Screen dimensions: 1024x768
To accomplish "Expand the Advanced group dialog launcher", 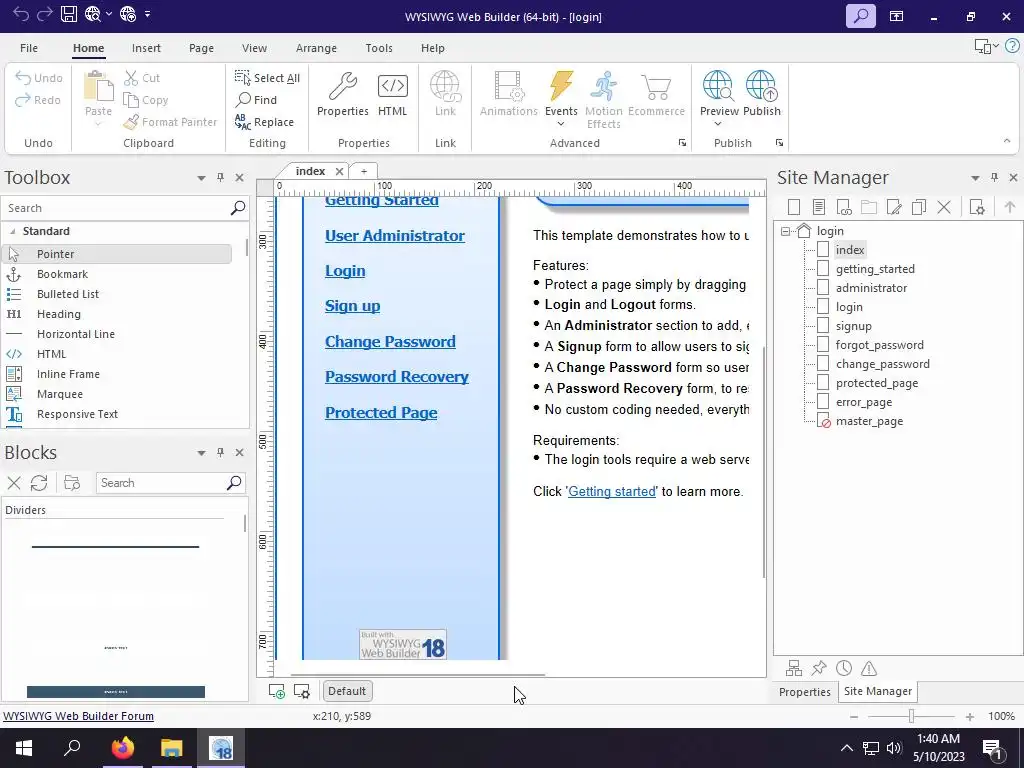I will [682, 142].
